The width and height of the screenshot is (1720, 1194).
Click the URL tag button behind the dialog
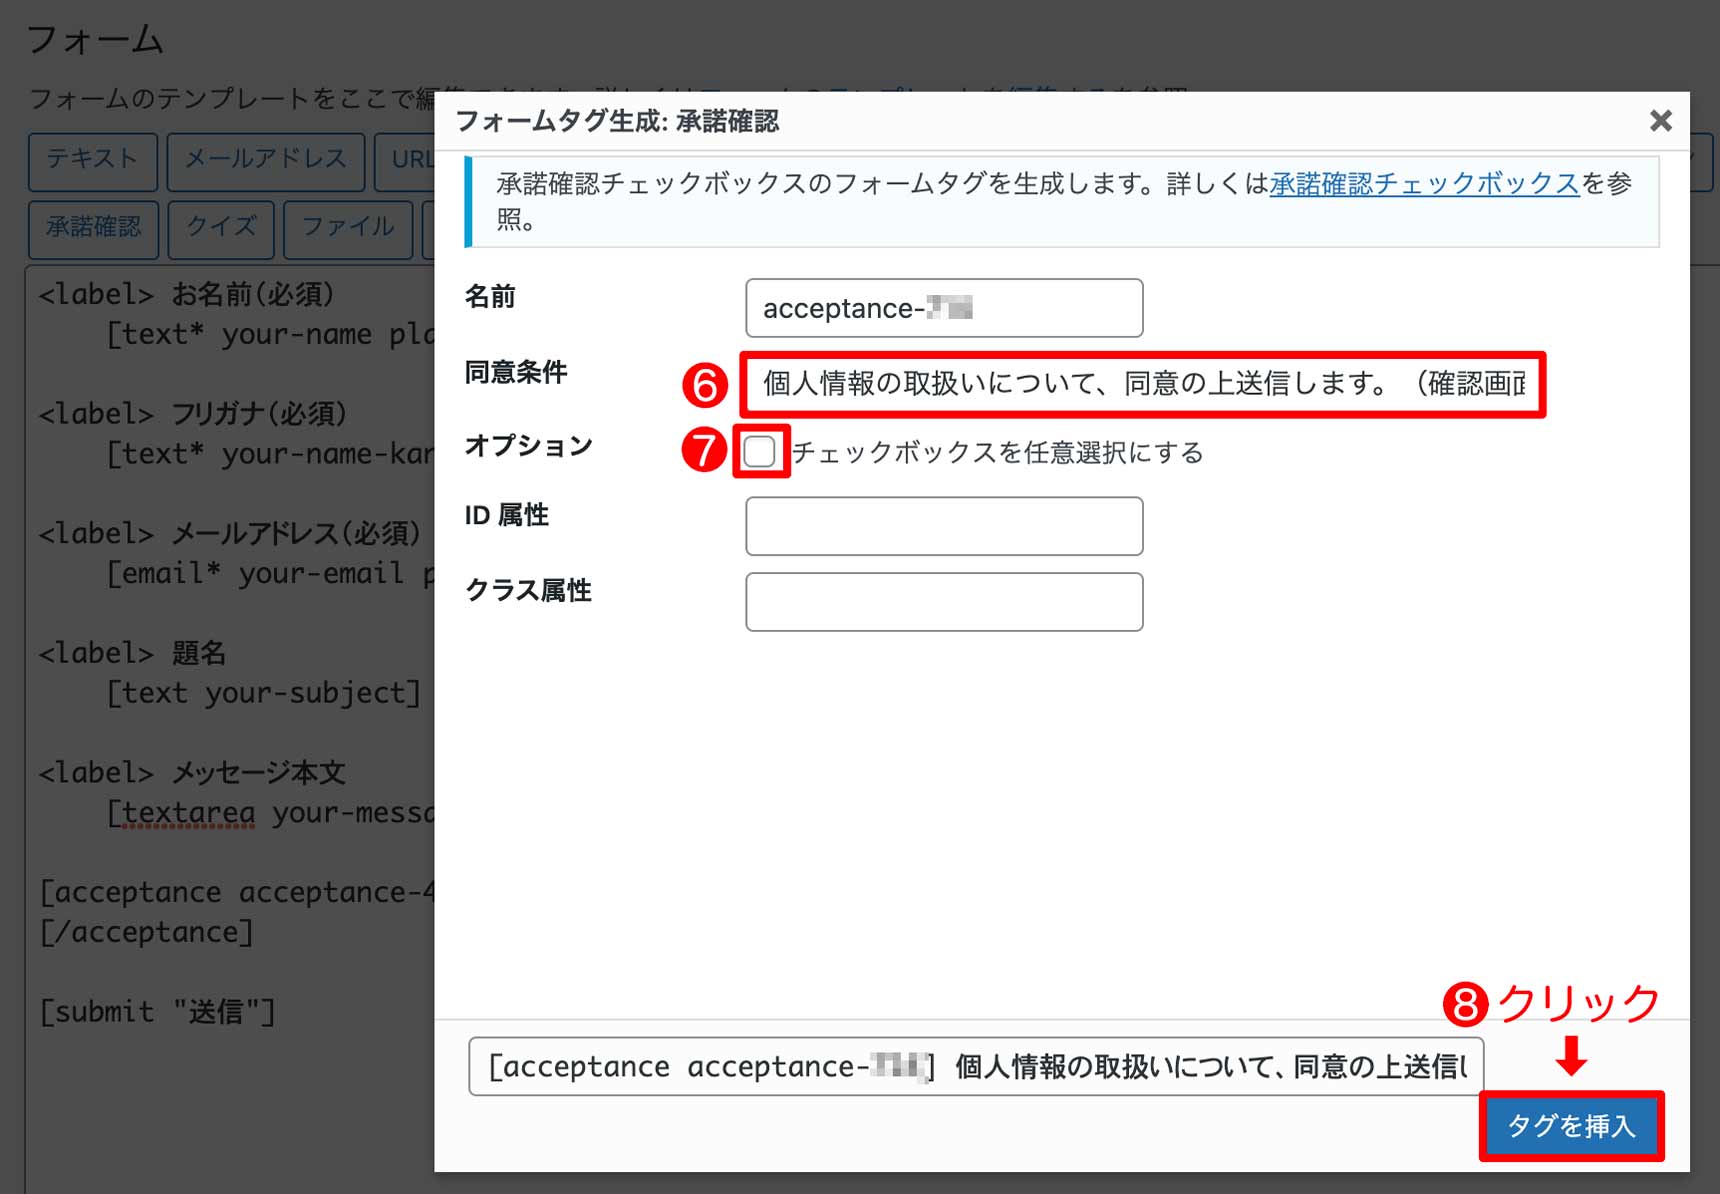click(405, 160)
